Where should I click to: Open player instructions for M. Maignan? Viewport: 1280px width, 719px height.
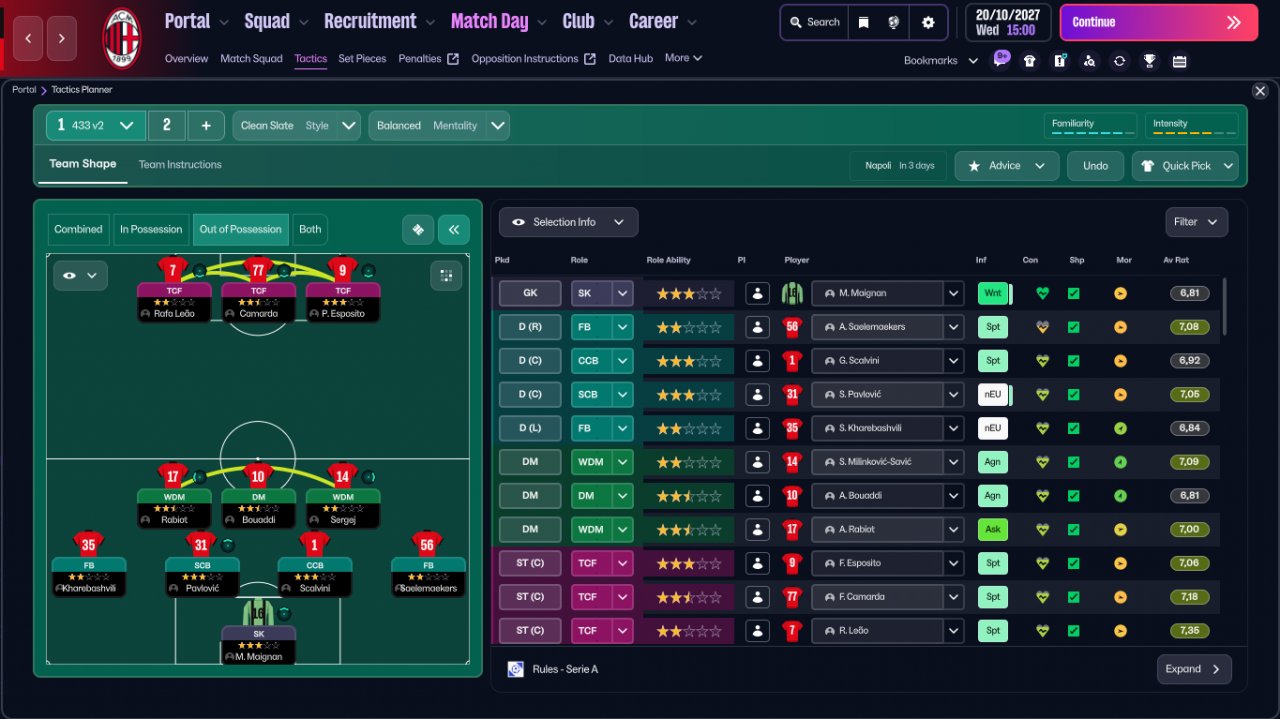click(x=757, y=293)
